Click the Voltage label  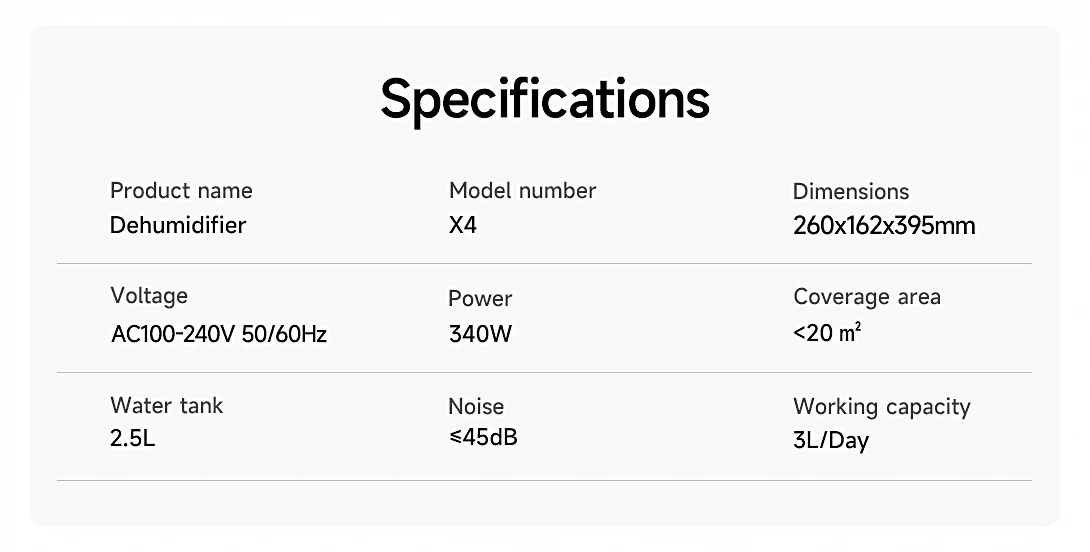tap(149, 296)
